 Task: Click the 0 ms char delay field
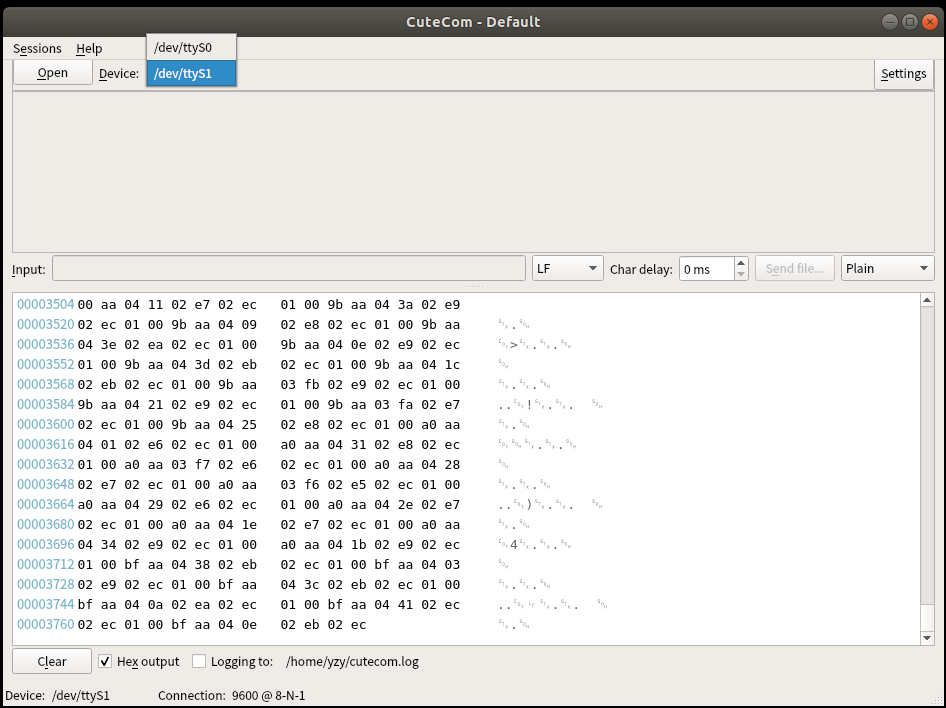tap(706, 269)
